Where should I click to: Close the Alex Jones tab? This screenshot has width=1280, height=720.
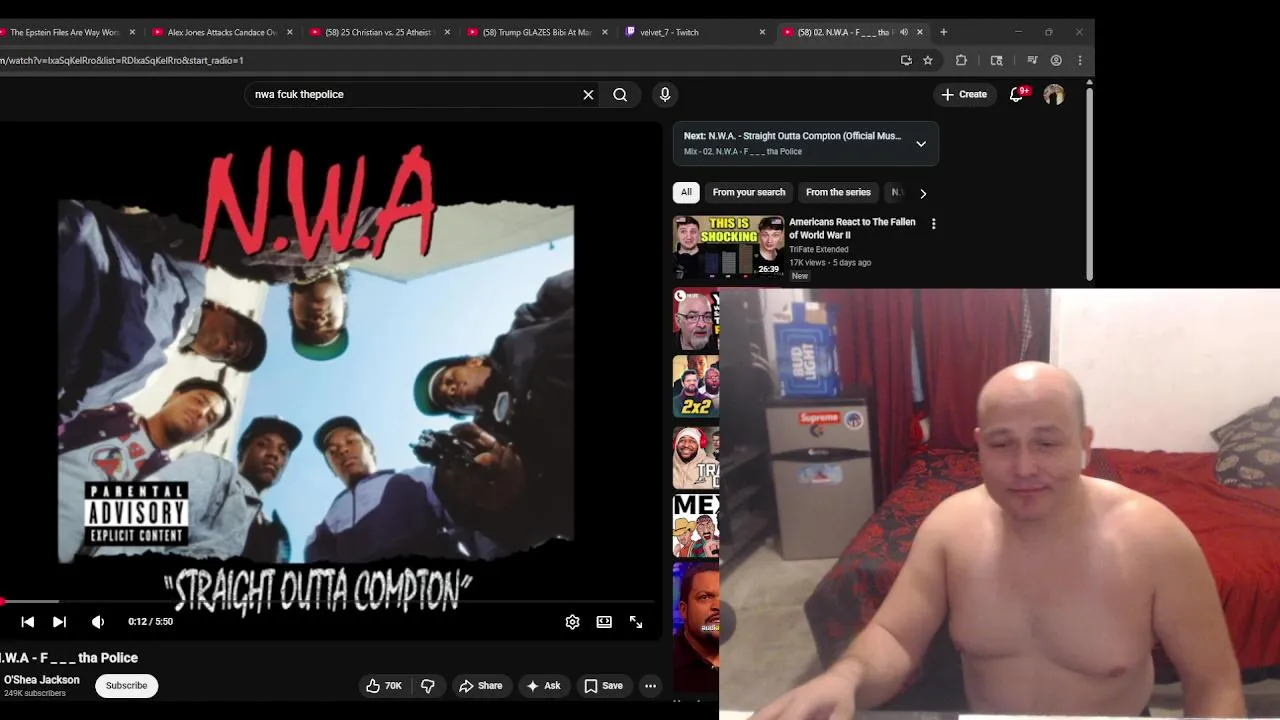tap(290, 32)
